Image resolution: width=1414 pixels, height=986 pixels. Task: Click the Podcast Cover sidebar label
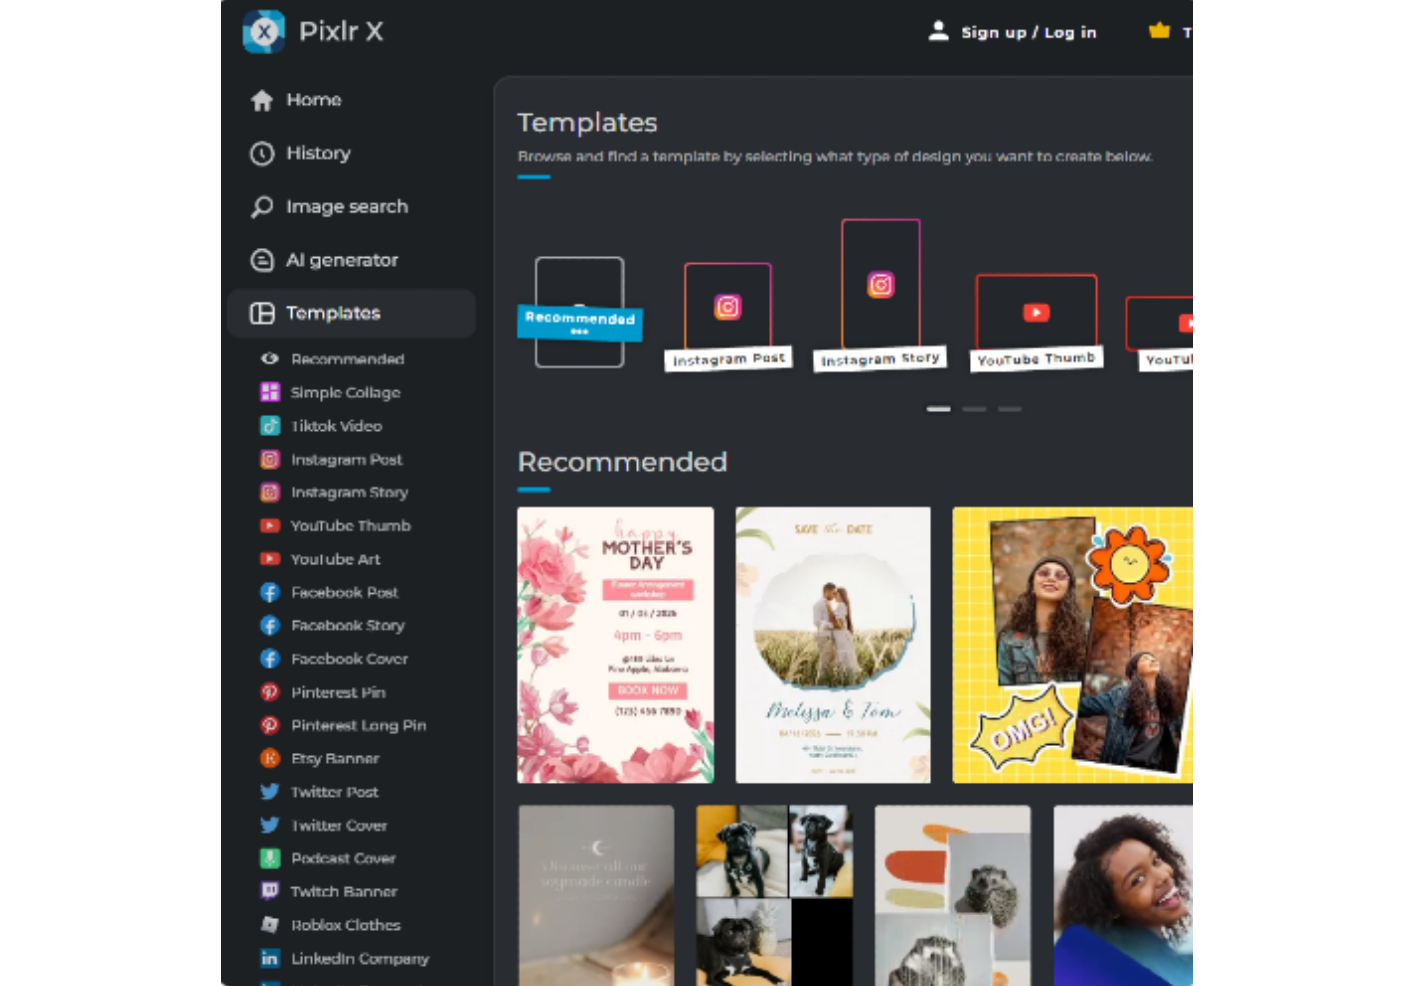[x=343, y=858]
